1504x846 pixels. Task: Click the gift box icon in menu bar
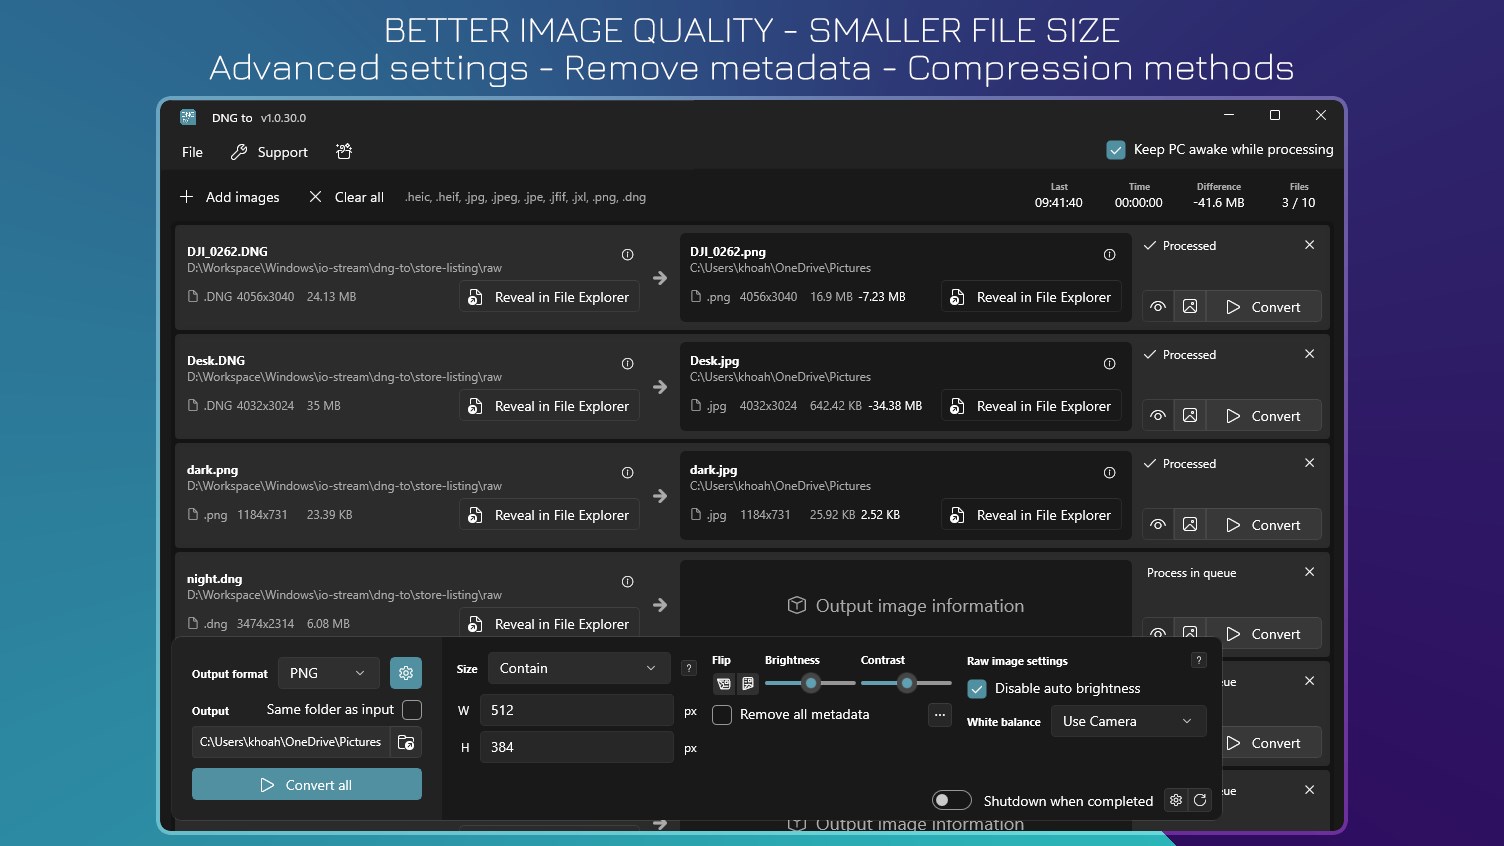(343, 151)
